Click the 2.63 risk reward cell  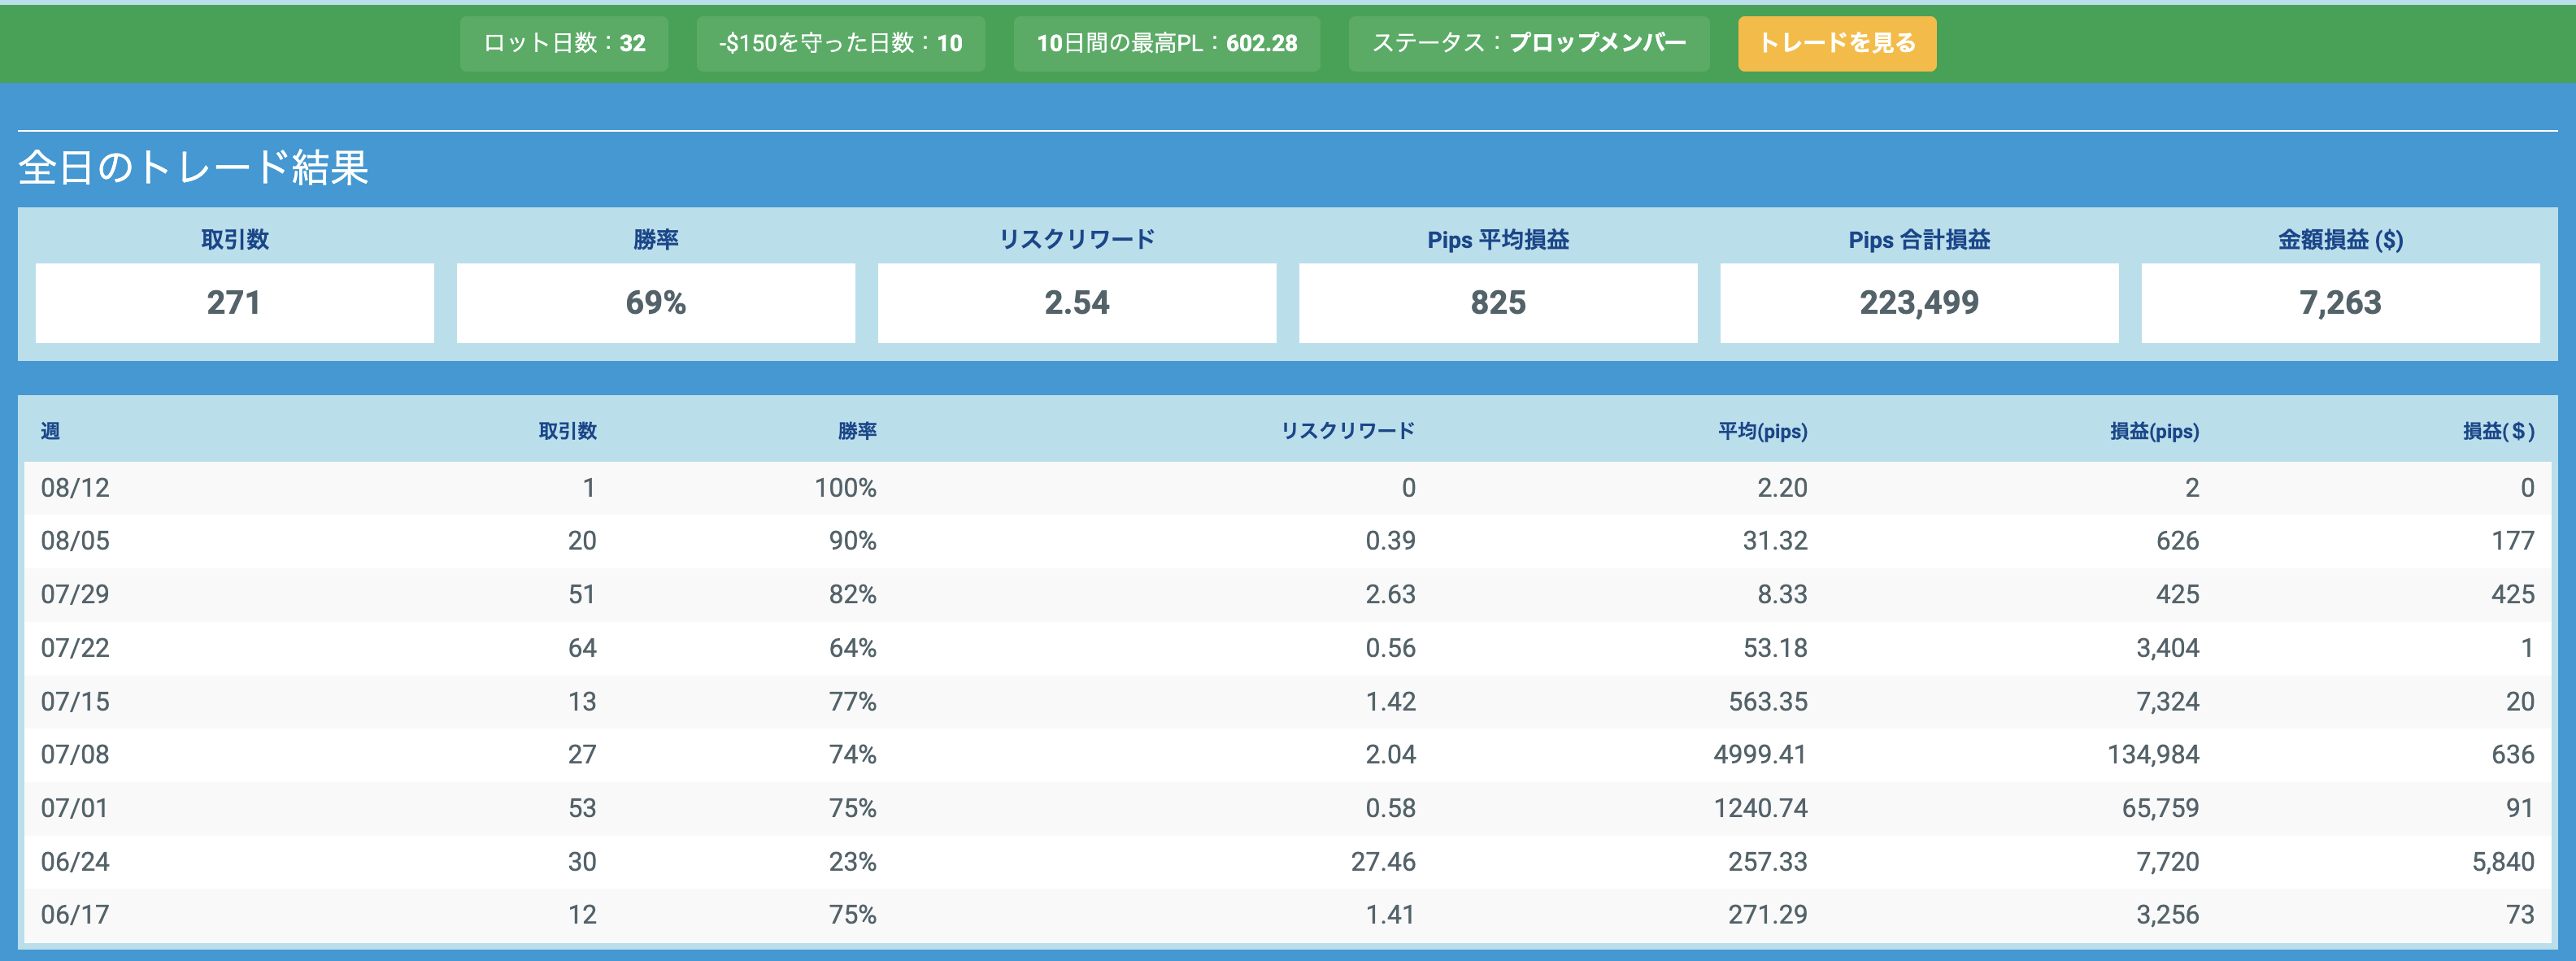1390,595
